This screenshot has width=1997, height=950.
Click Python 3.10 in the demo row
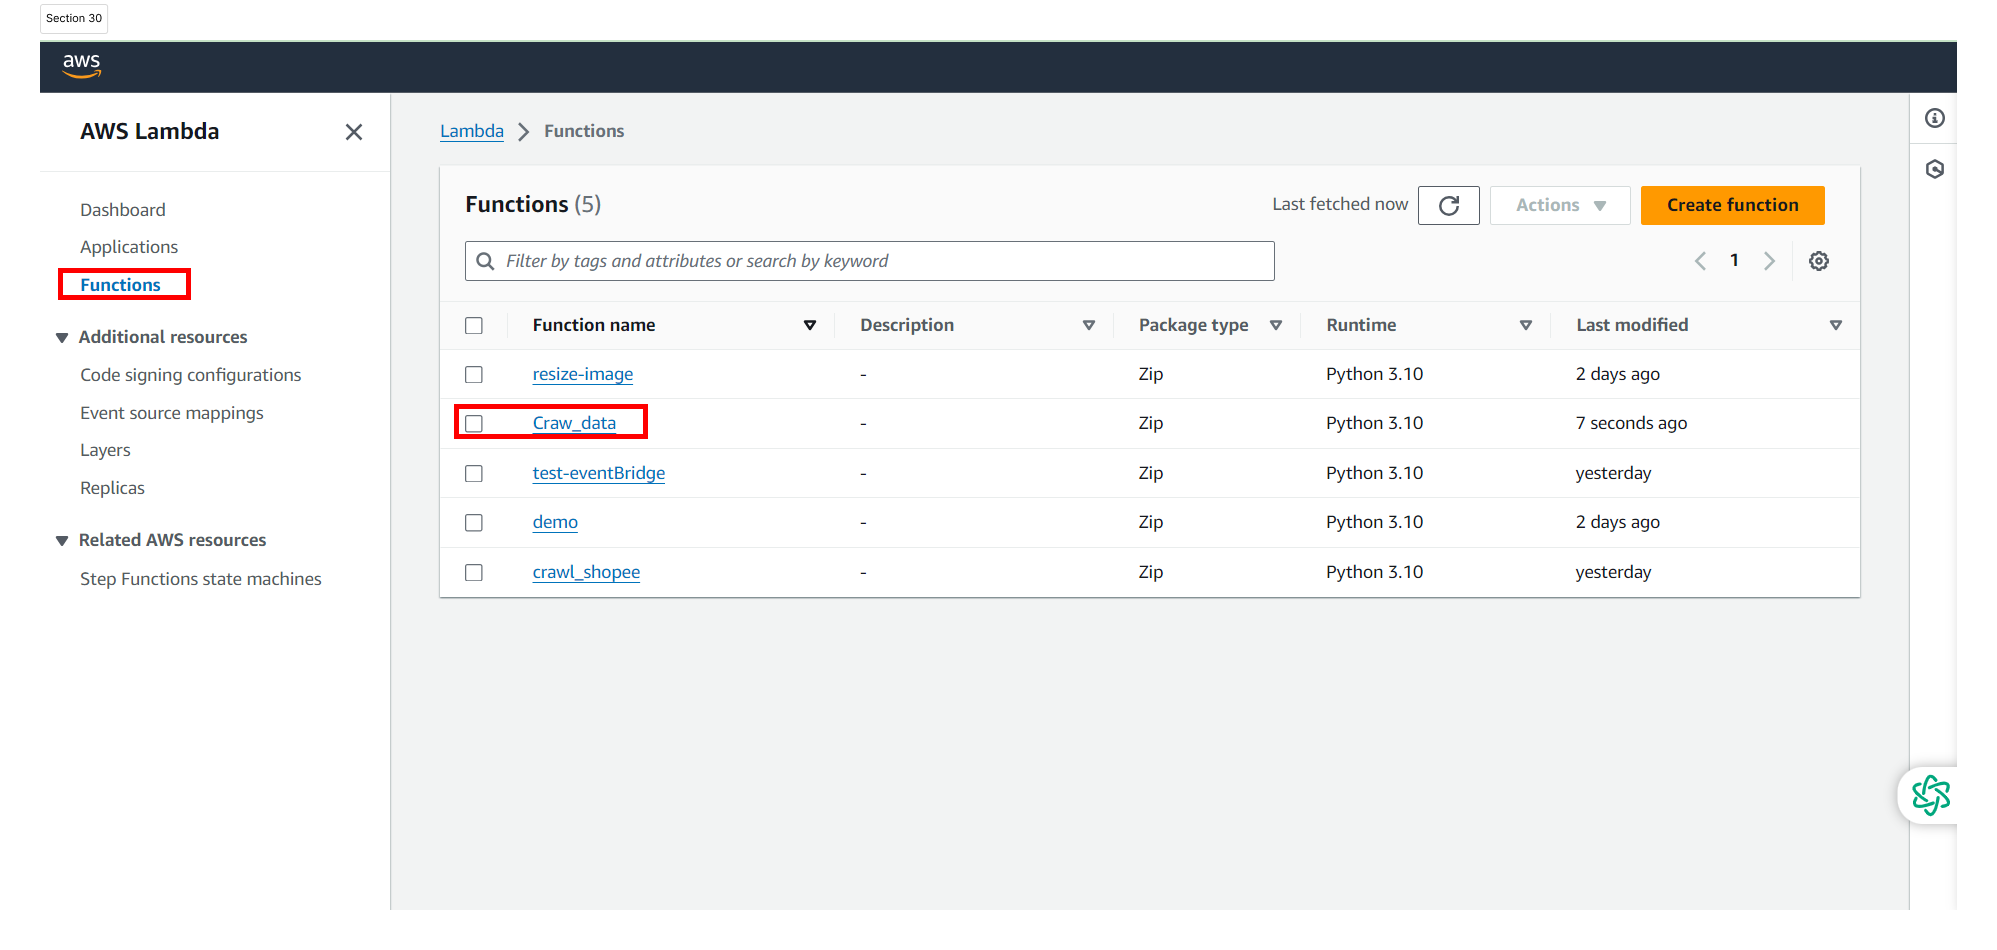[x=1374, y=522]
